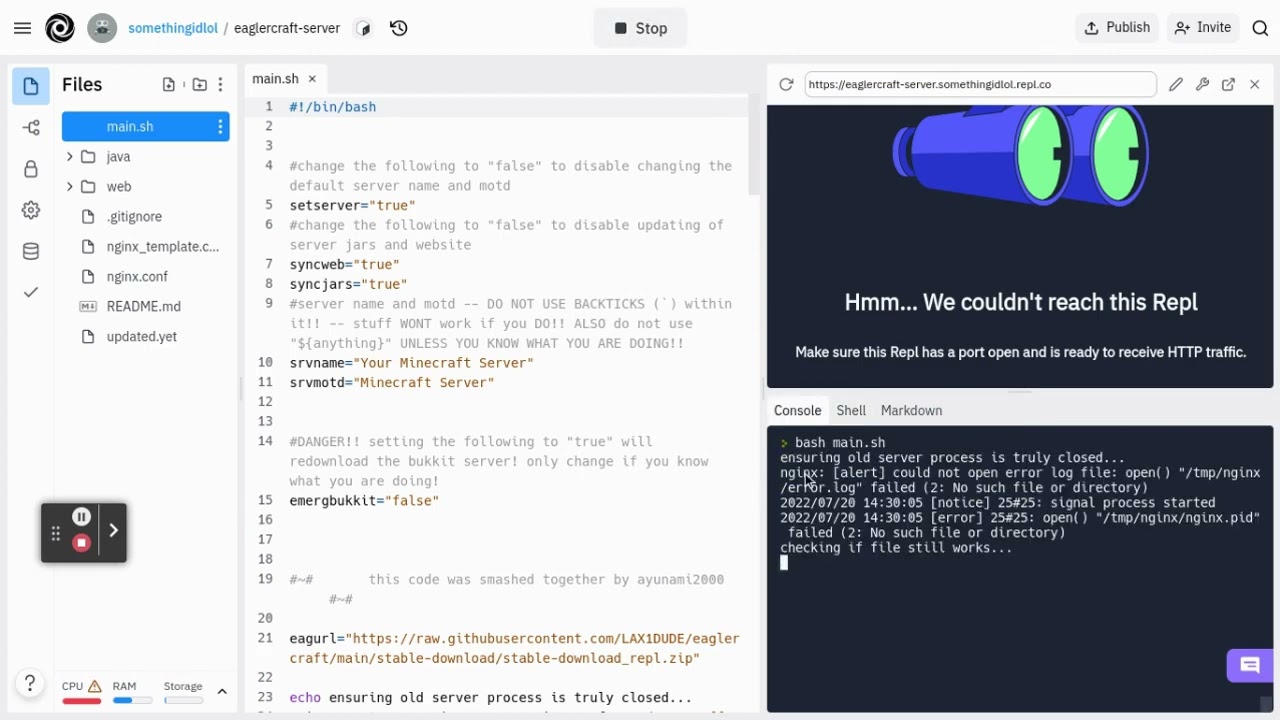Open the history clock icon
Viewport: 1280px width, 720px height.
pyautogui.click(x=399, y=28)
